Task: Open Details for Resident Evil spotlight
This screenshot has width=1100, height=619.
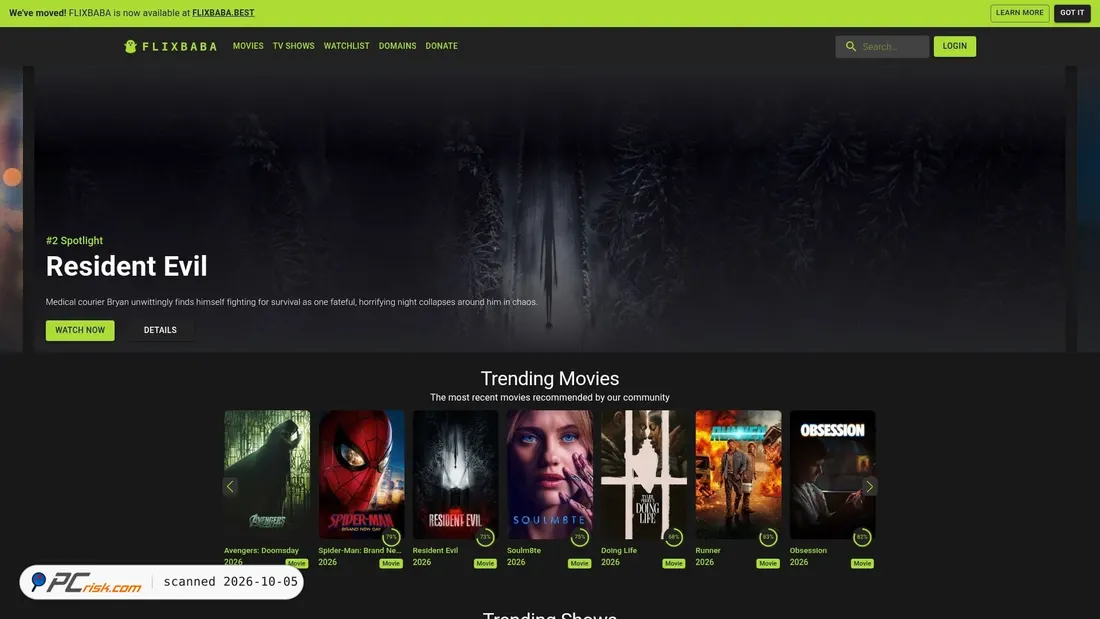Action: click(160, 330)
